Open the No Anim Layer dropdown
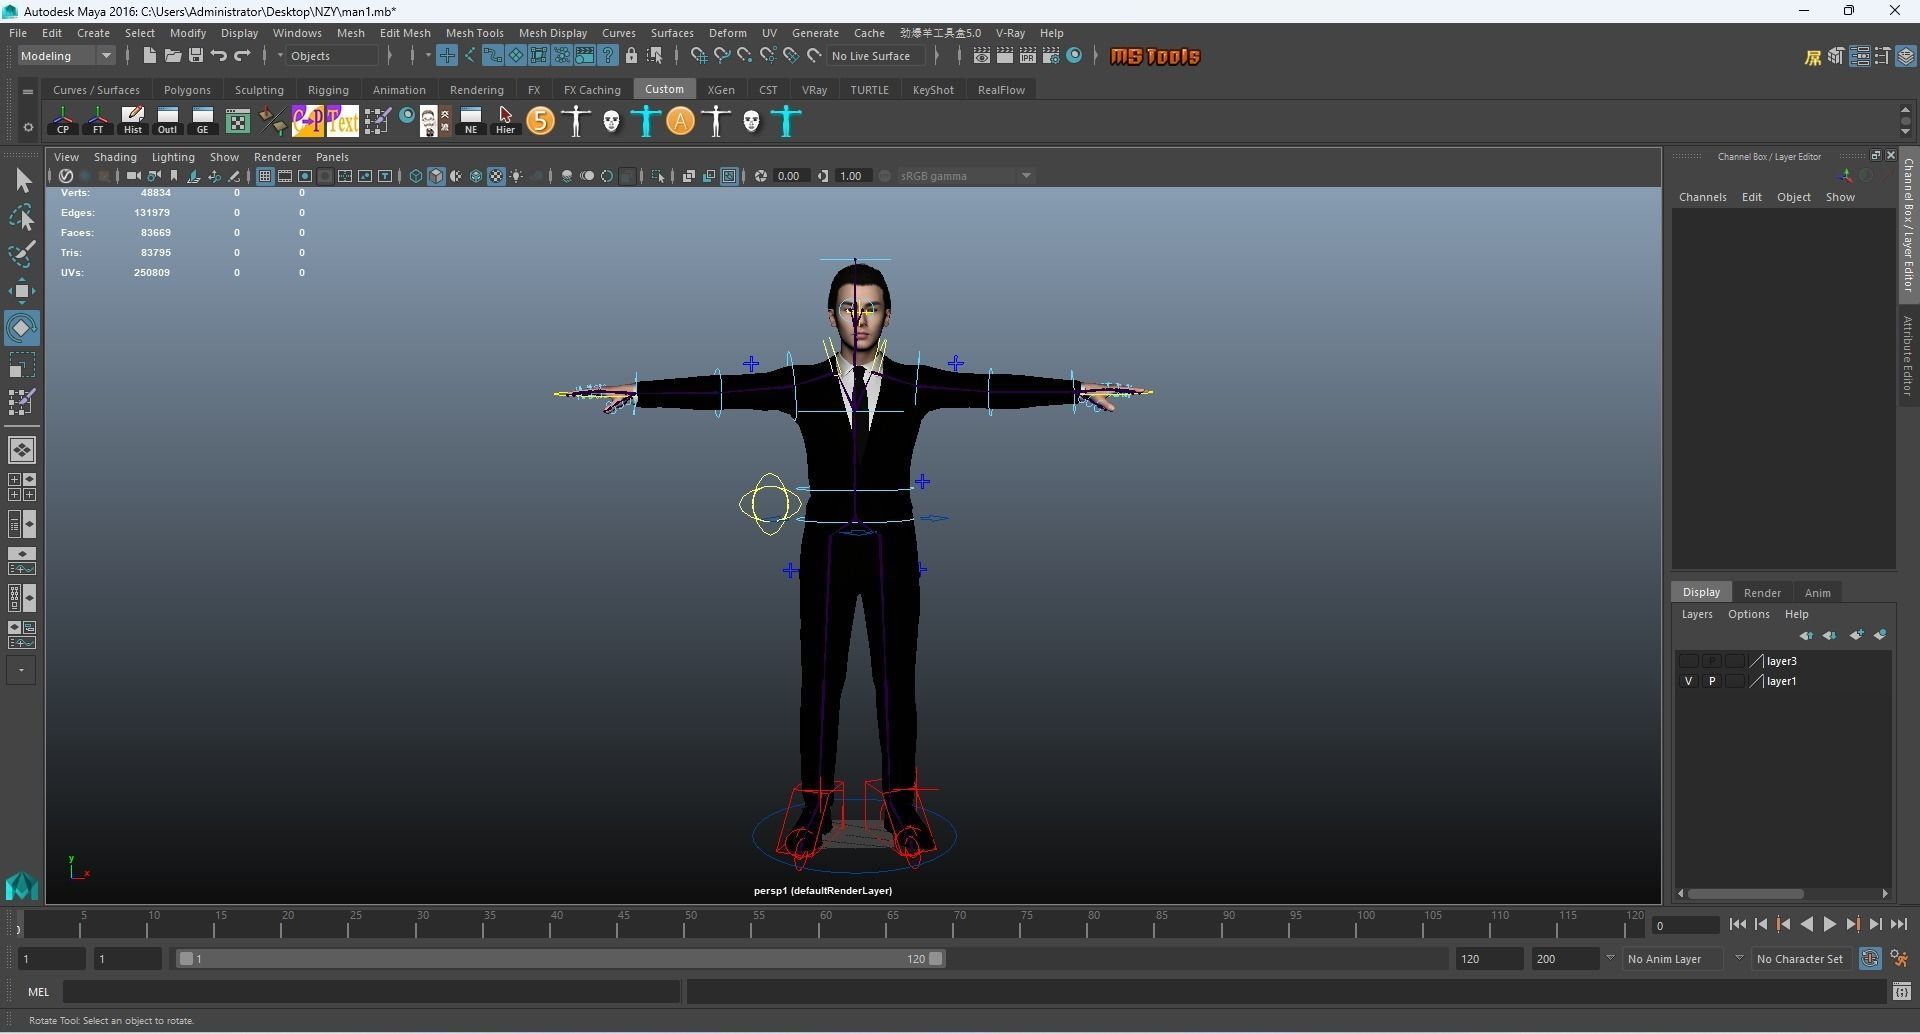This screenshot has height=1034, width=1920. pyautogui.click(x=1673, y=959)
